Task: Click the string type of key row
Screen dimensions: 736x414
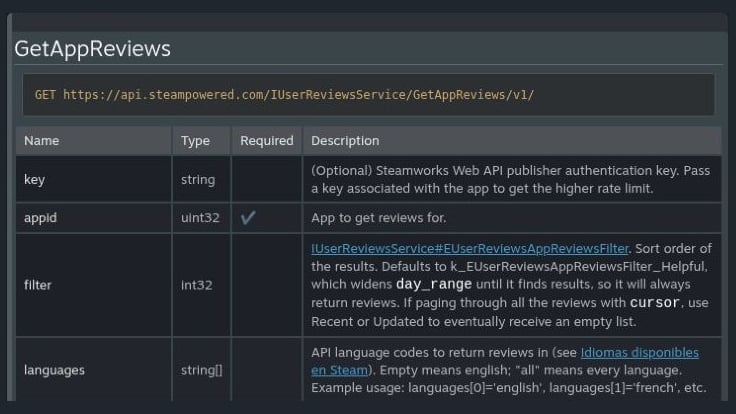Action: point(198,179)
